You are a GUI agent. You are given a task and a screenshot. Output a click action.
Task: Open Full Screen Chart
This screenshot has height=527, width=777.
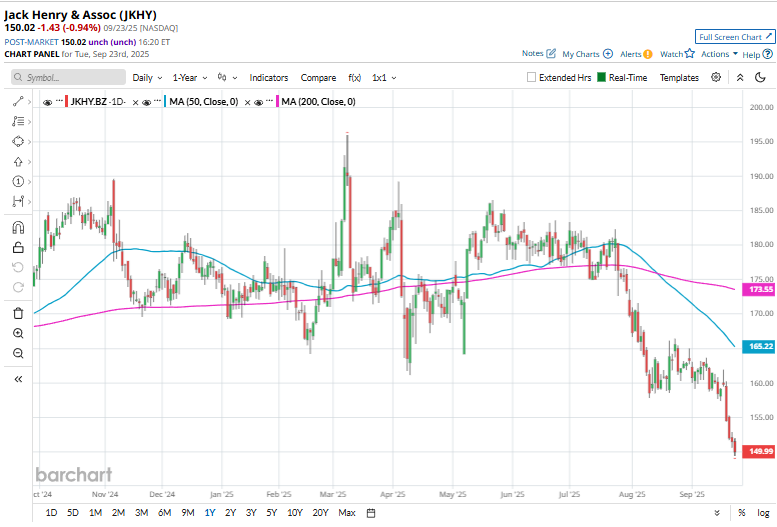pyautogui.click(x=735, y=37)
